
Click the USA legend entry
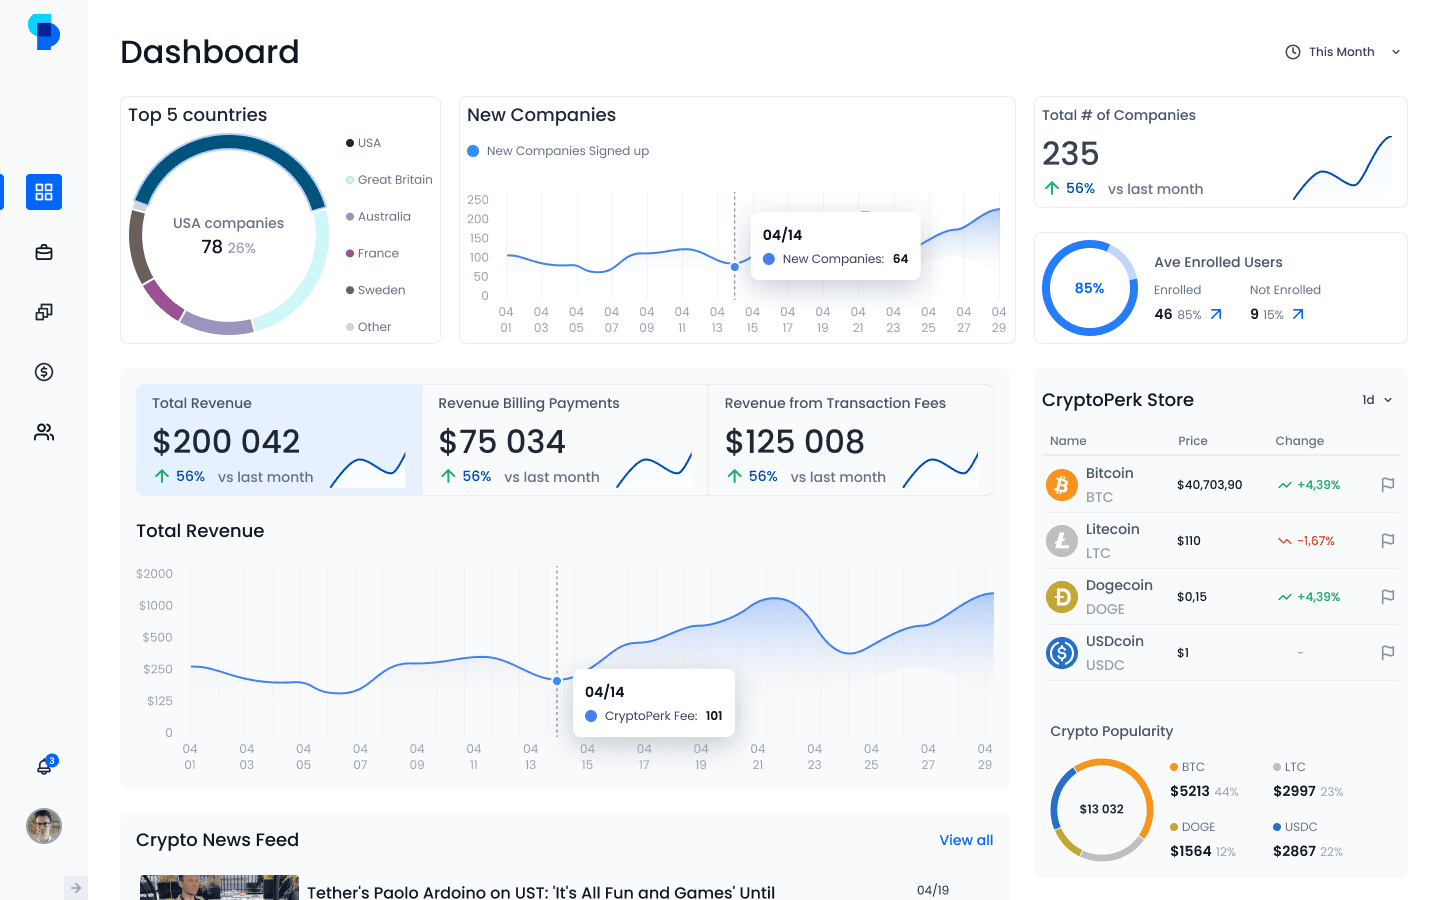[x=363, y=143]
